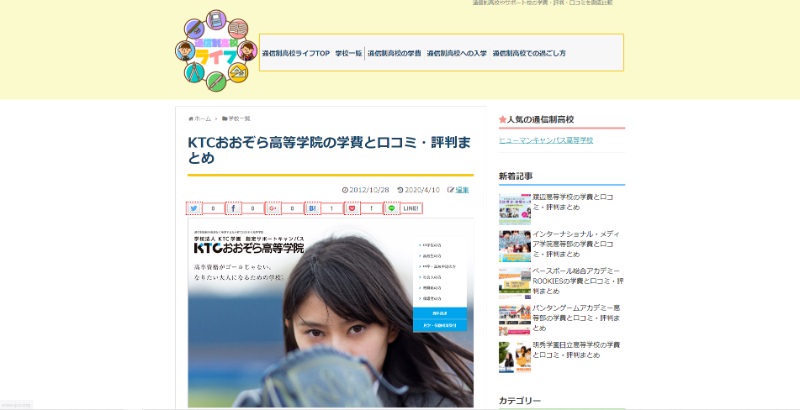Click the Hatena bookmark count box
Viewport: 800px width, 410px height.
pyautogui.click(x=332, y=208)
